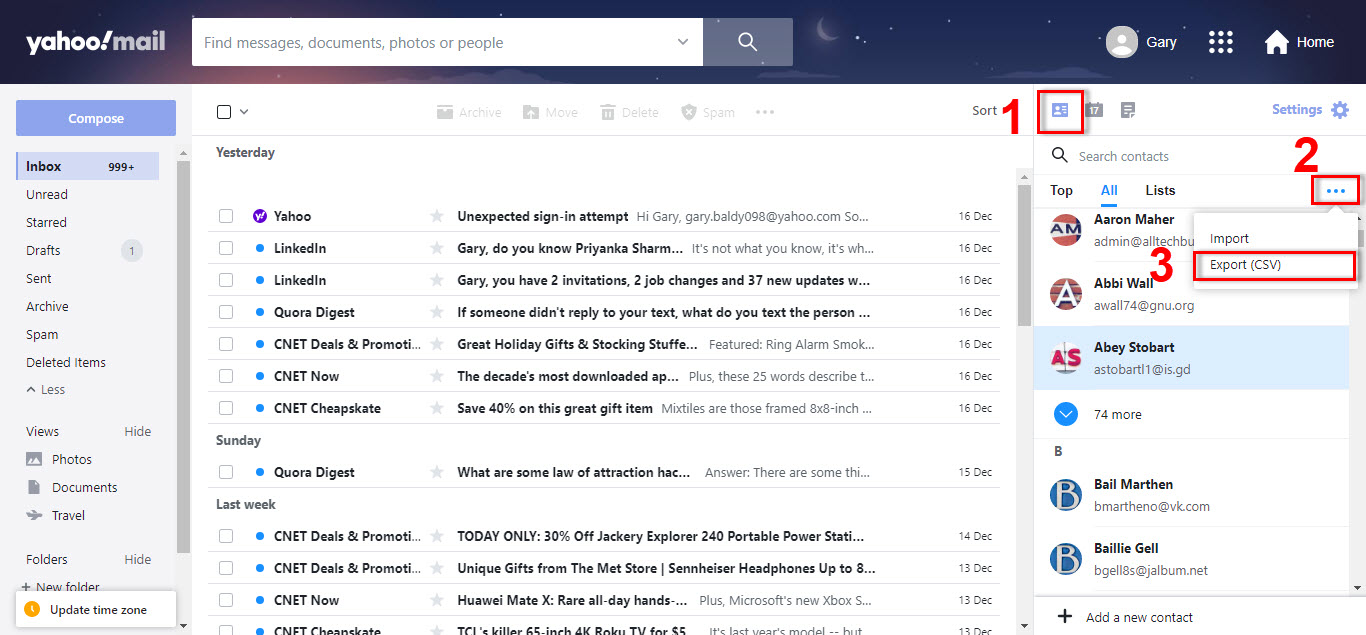Hide the Views section
Viewport: 1366px width, 635px height.
(138, 431)
